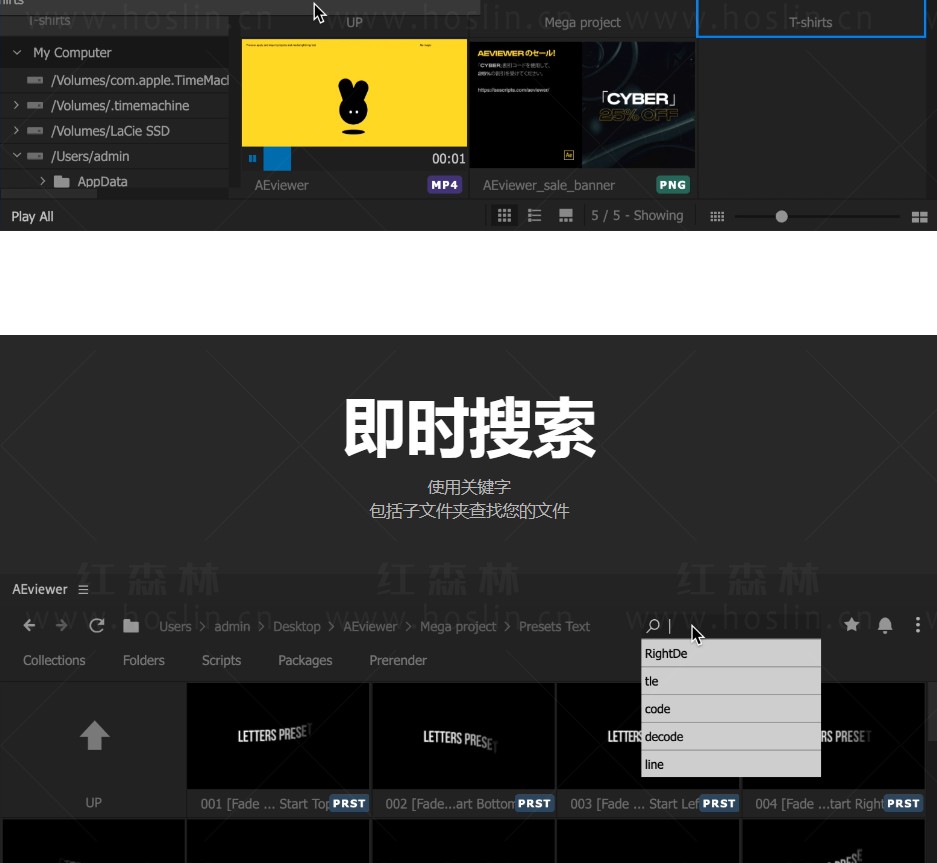Screen dimensions: 937x863
Task: Choose code from search suggestions
Action: click(731, 709)
